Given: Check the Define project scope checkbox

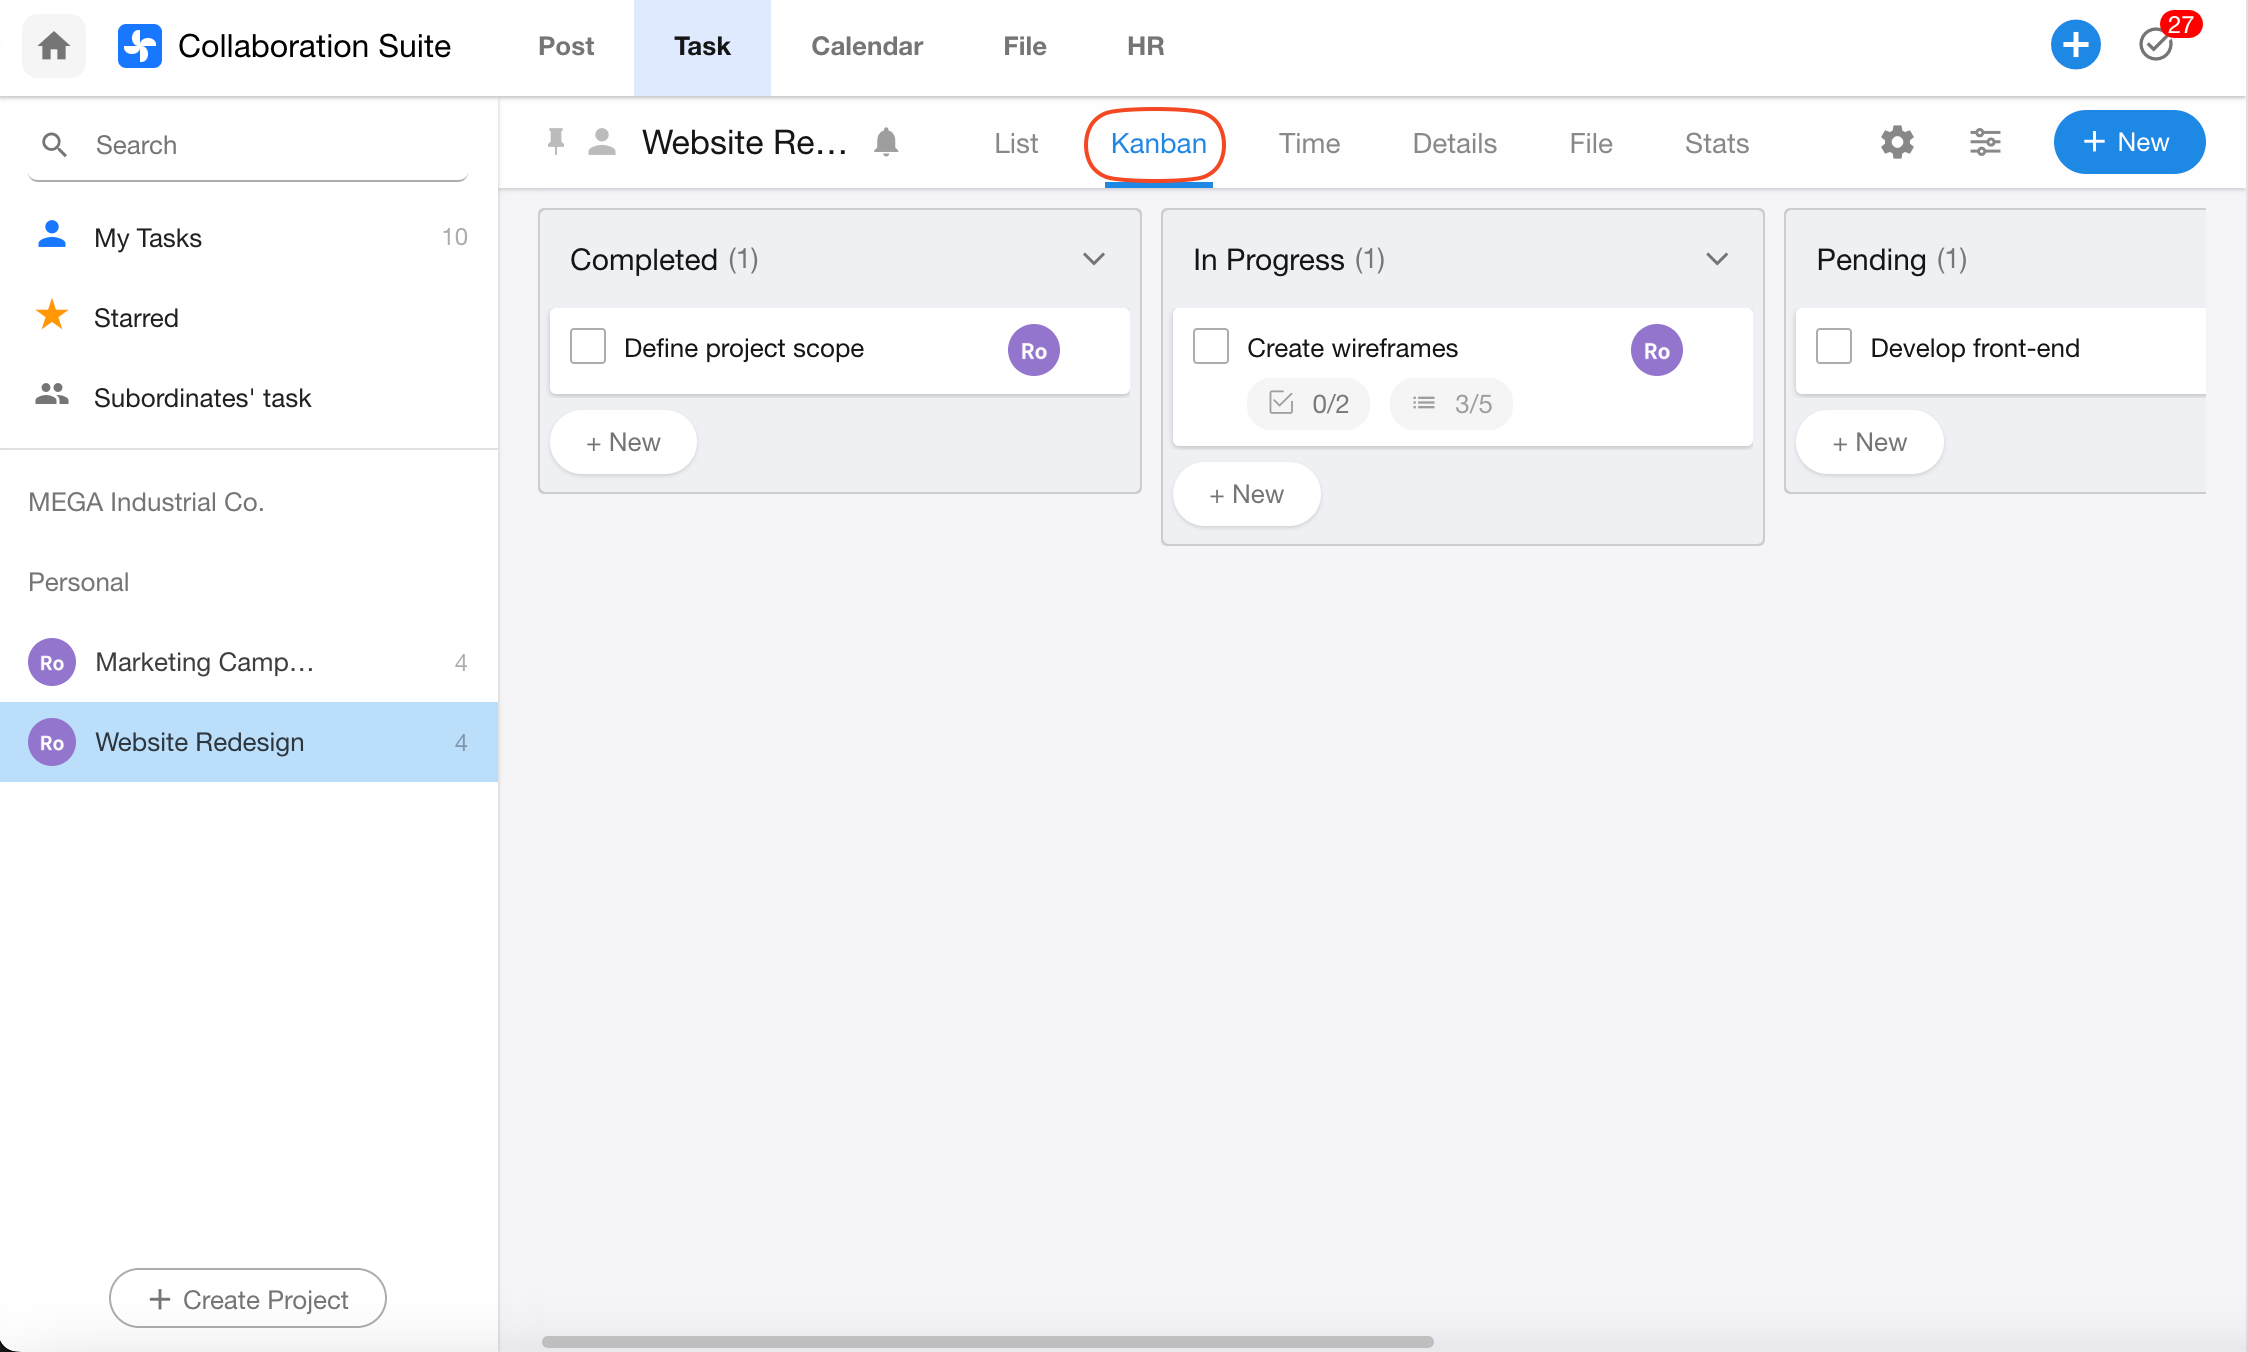Looking at the screenshot, I should click(x=588, y=347).
